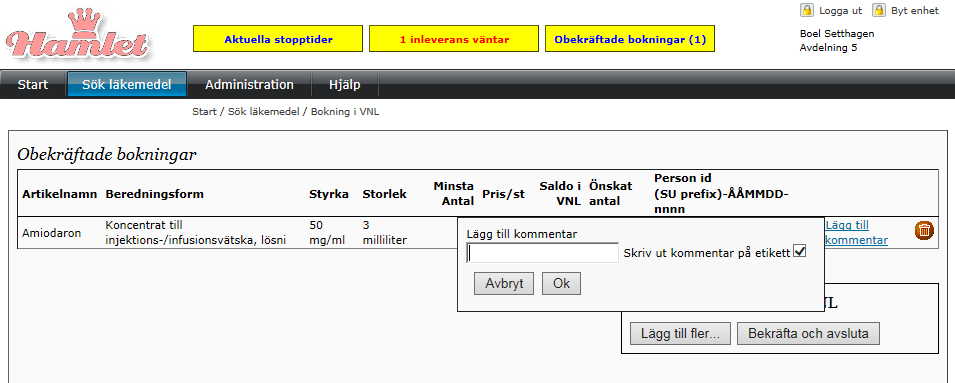Click the lock icon beside Logga ut
The image size is (955, 383).
[806, 10]
